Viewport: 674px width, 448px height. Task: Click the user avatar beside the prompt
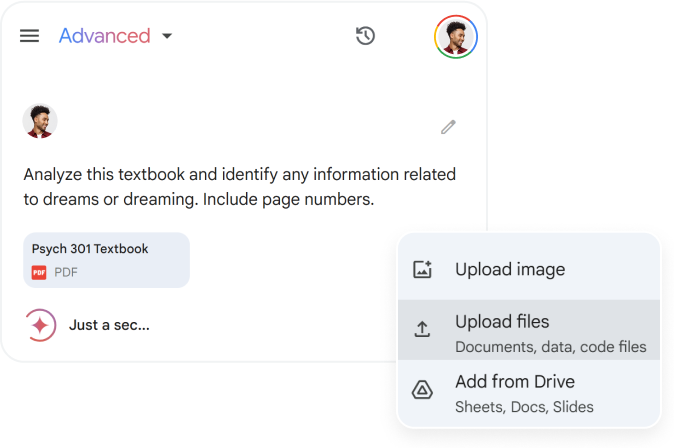coord(40,121)
